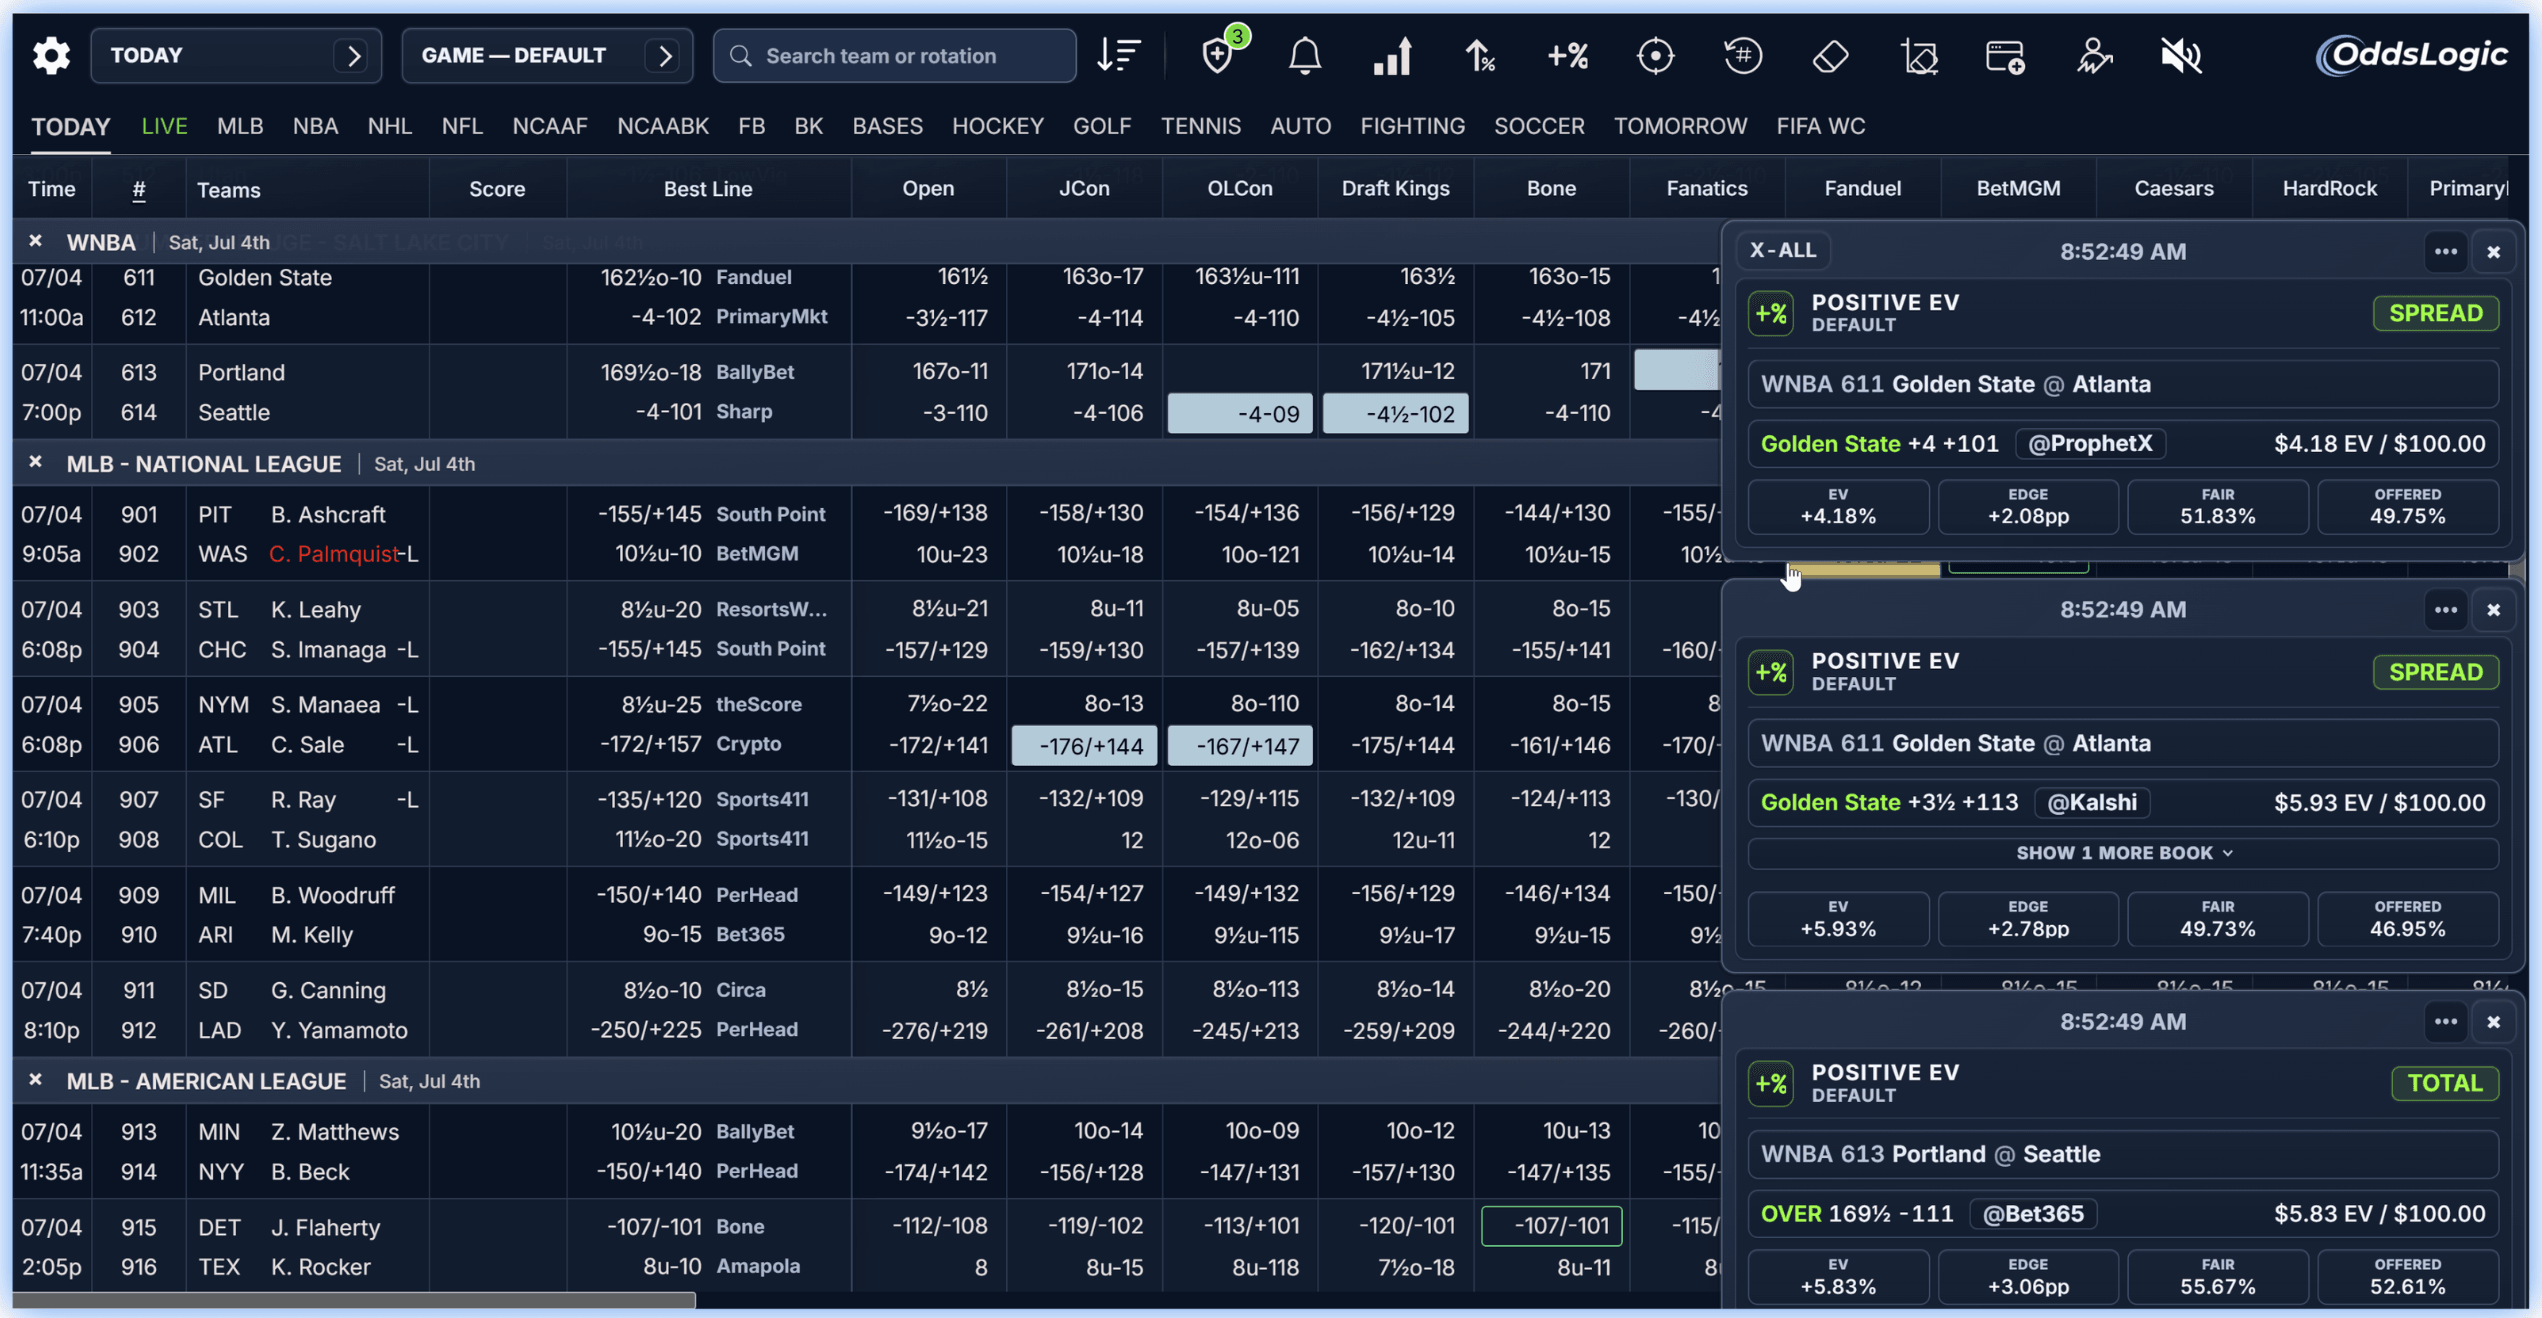Switch to the NCAAF tab
The width and height of the screenshot is (2542, 1318).
pos(550,127)
